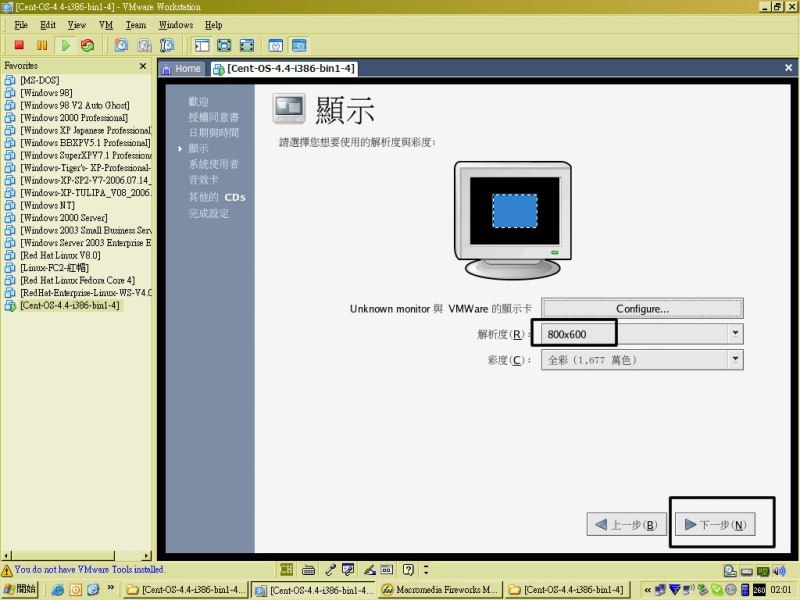The width and height of the screenshot is (800, 600).
Task: Click the 下一步 (N) next button
Action: (716, 525)
